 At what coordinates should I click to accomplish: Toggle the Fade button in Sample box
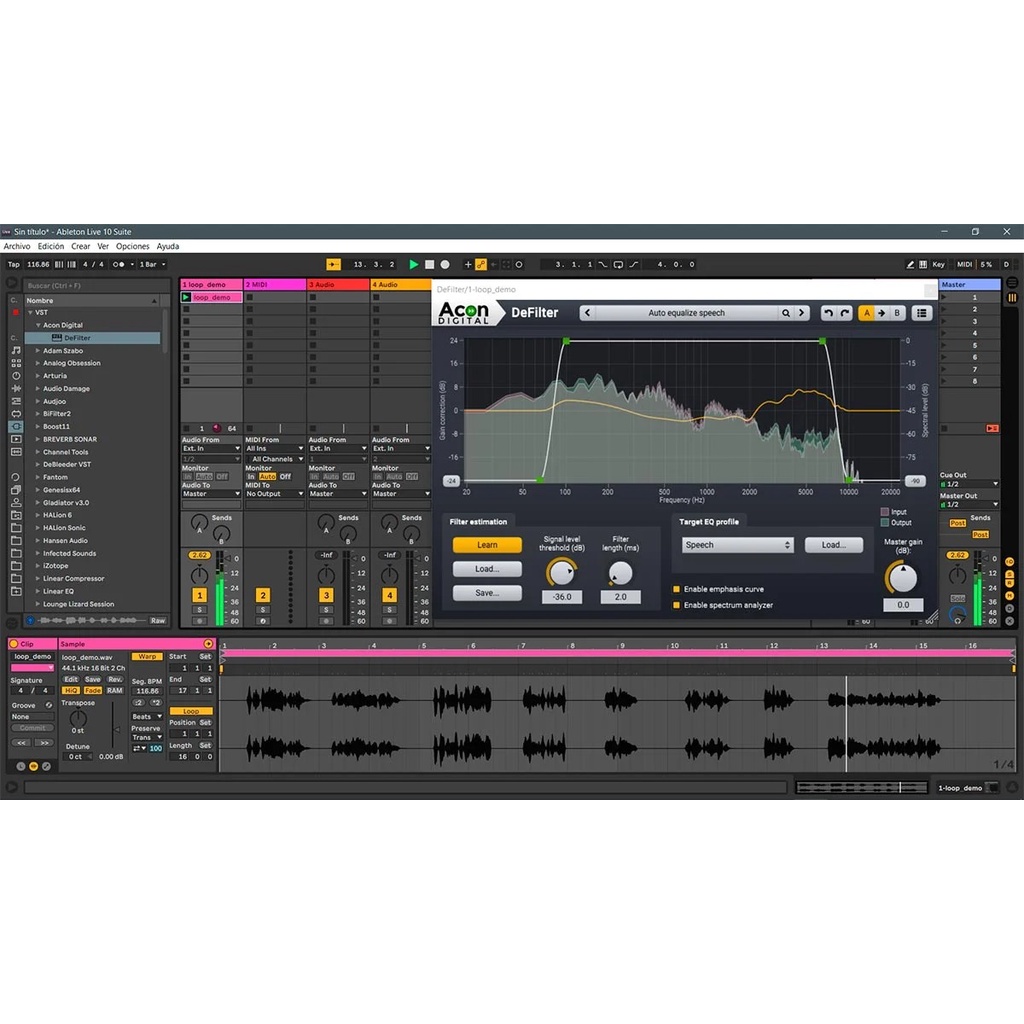pyautogui.click(x=93, y=690)
